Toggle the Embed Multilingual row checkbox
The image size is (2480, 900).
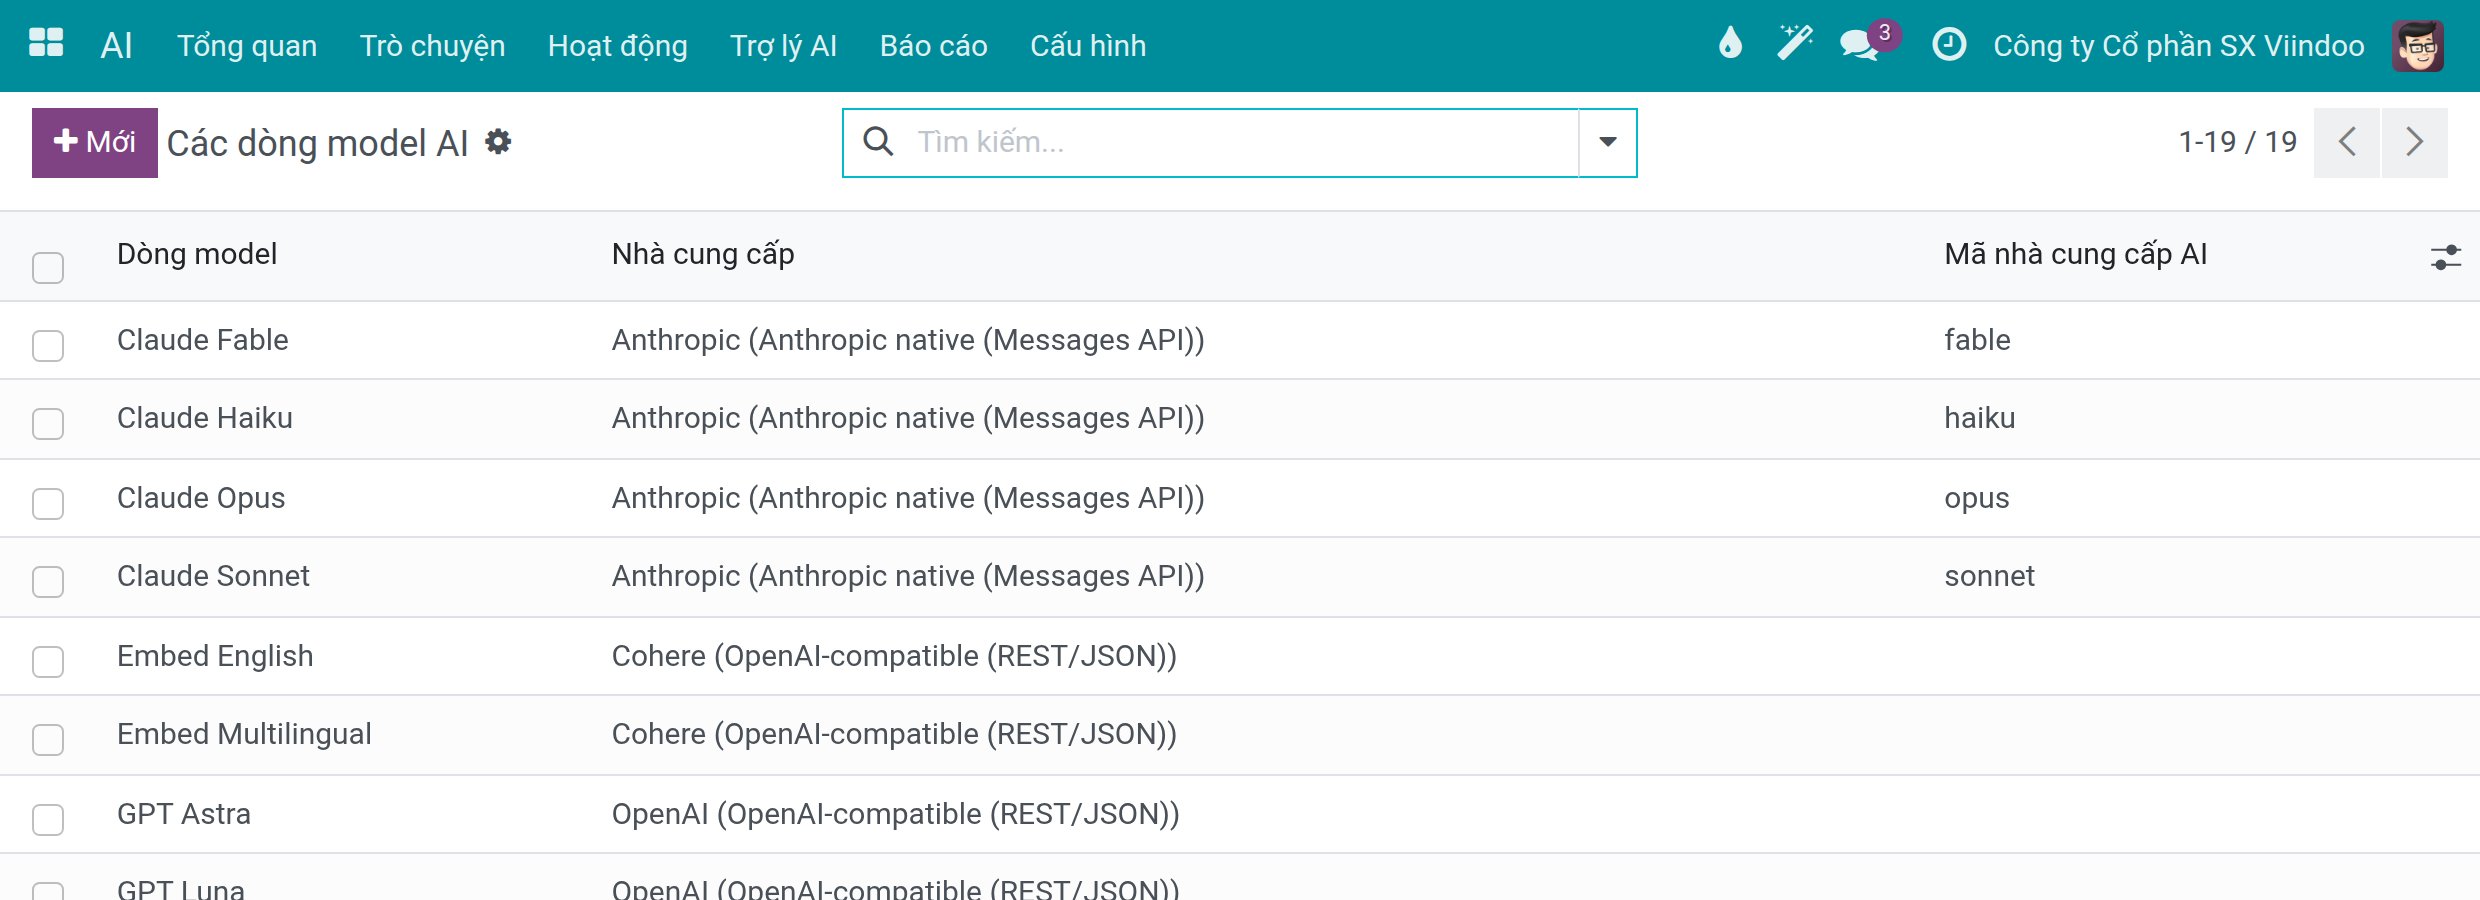48,740
